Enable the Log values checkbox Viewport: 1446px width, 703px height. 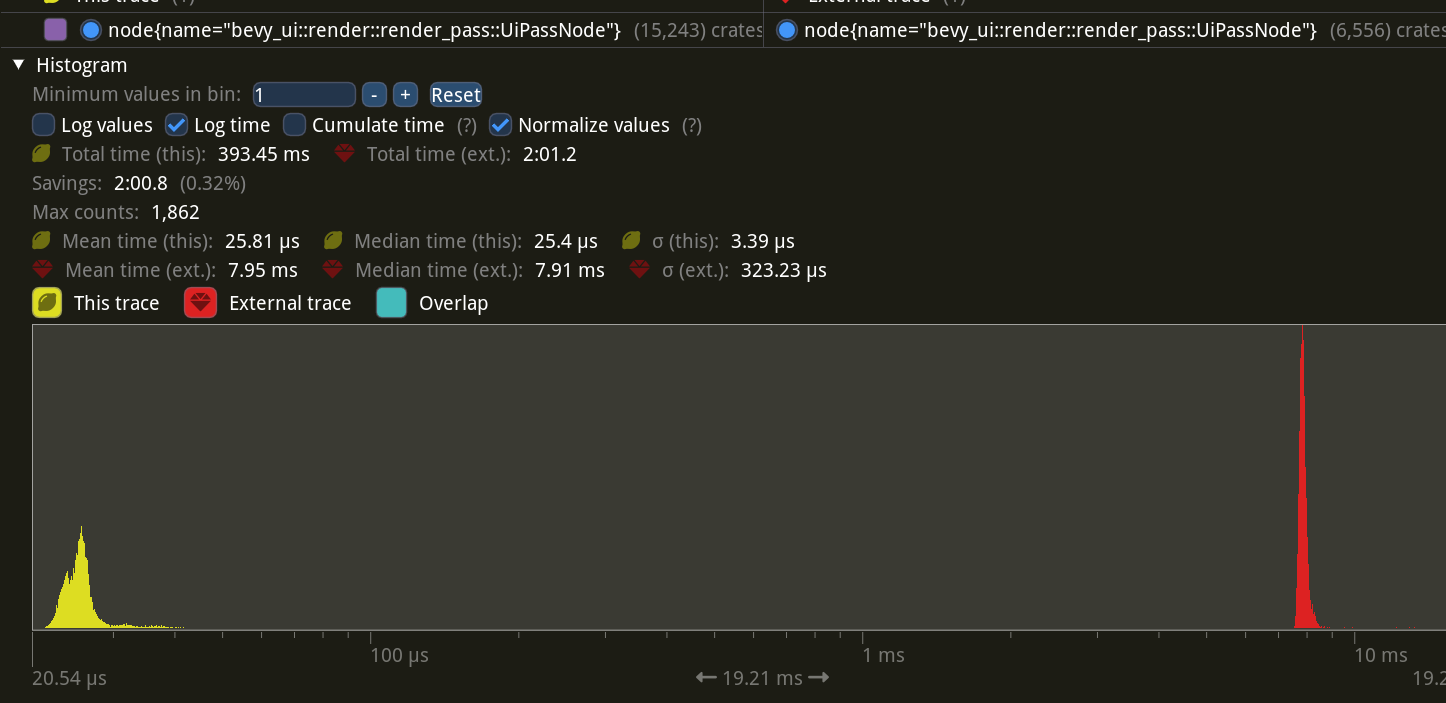[44, 125]
